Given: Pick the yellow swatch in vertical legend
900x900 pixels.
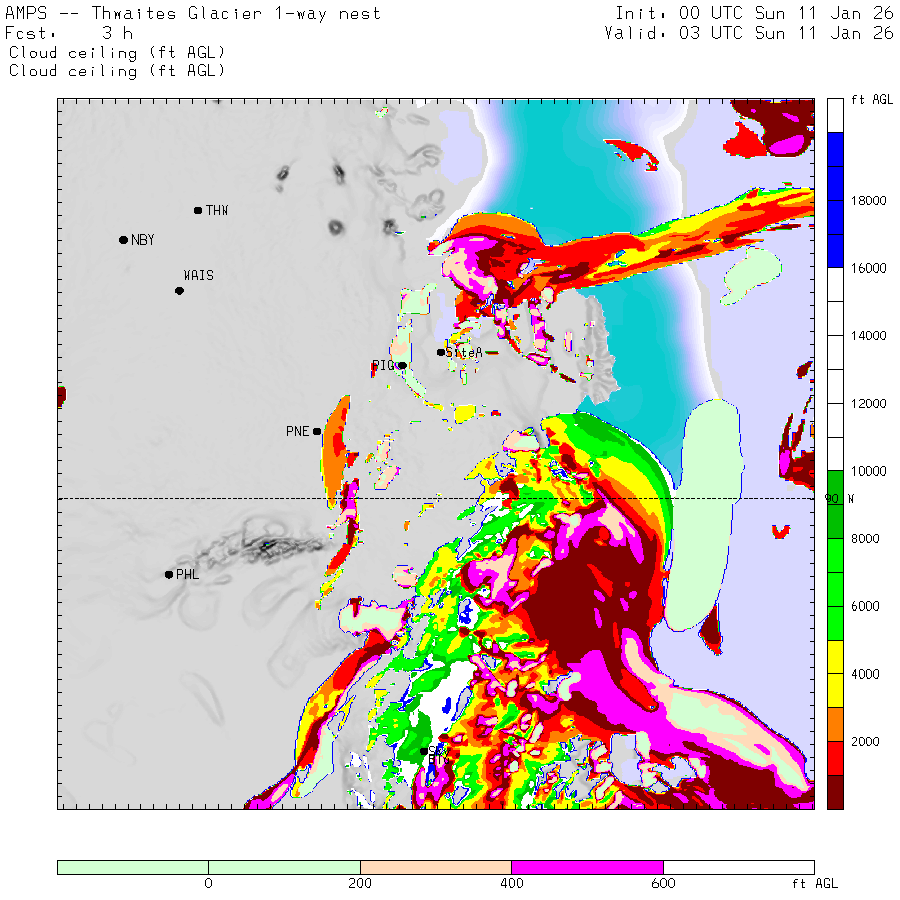Looking at the screenshot, I should tap(836, 673).
